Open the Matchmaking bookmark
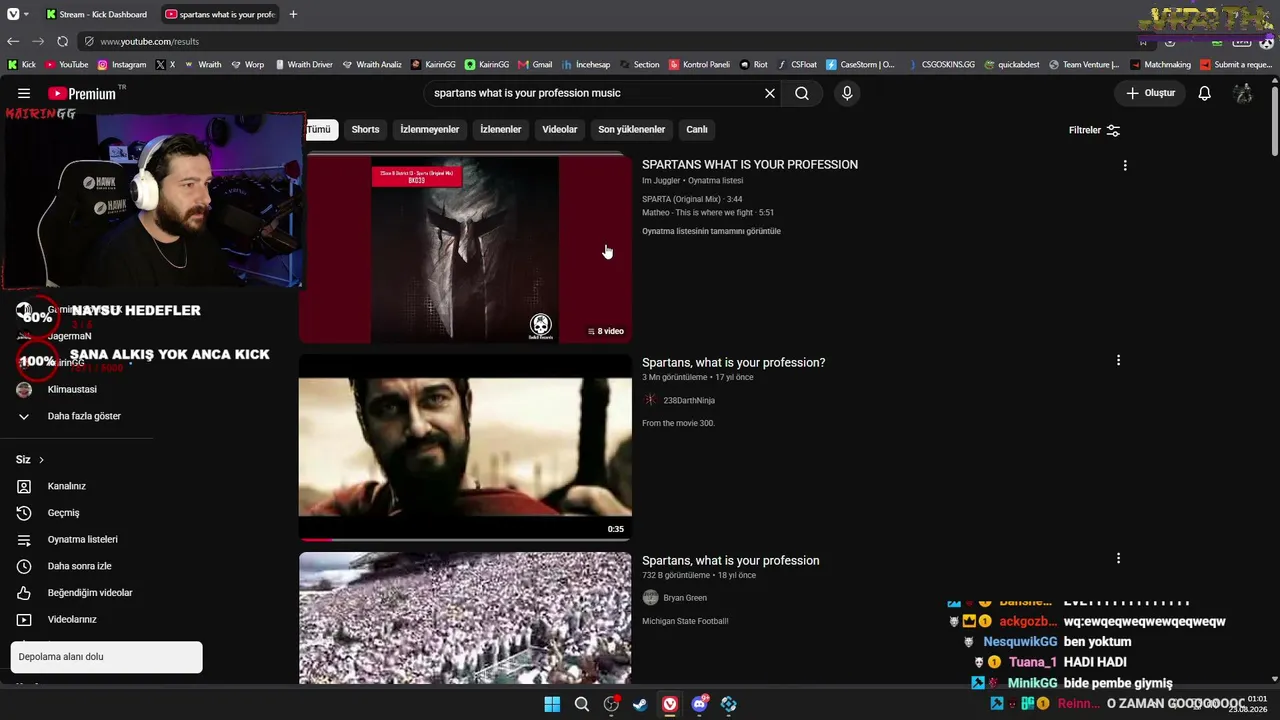The width and height of the screenshot is (1280, 720). coord(1160,64)
